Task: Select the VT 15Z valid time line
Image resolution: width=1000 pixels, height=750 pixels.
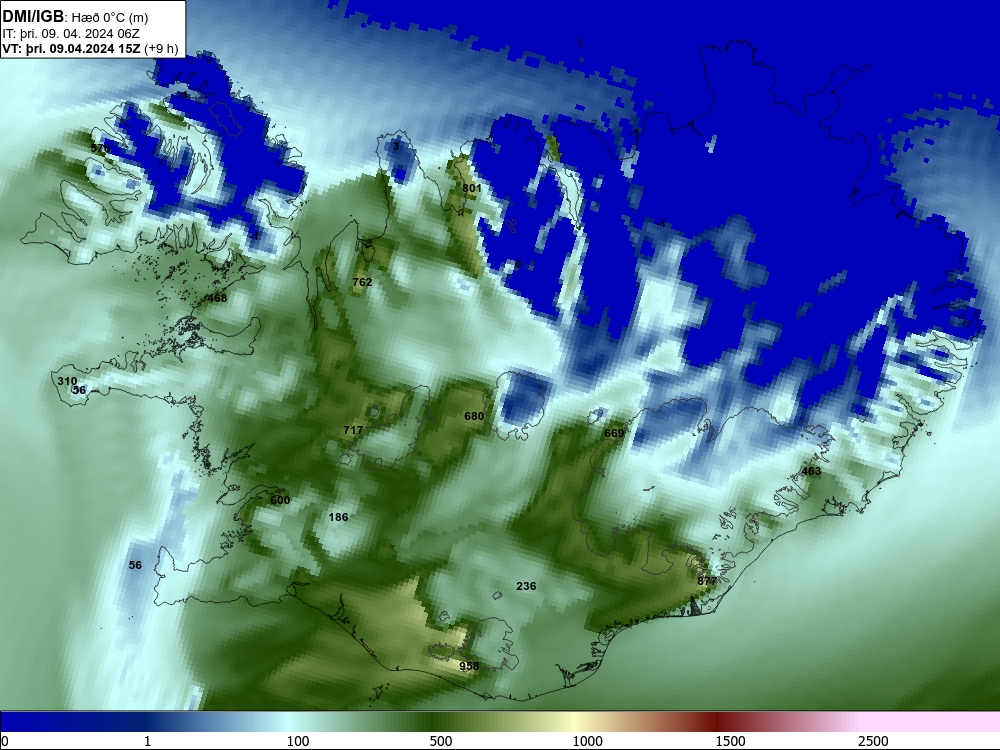Action: tap(71, 48)
